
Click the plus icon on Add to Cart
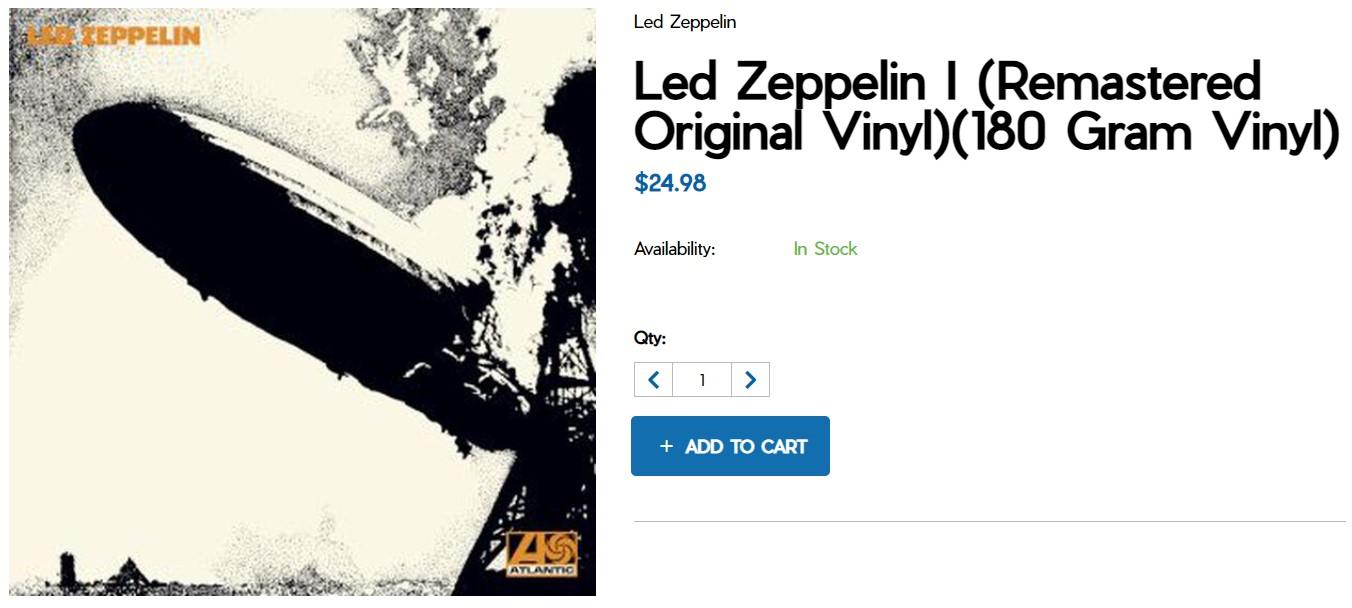[666, 446]
